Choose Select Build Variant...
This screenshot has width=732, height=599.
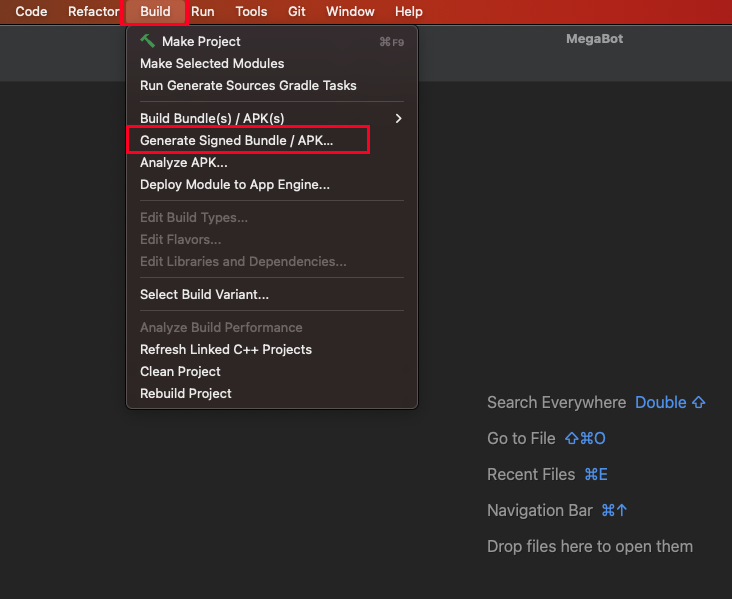(x=272, y=295)
